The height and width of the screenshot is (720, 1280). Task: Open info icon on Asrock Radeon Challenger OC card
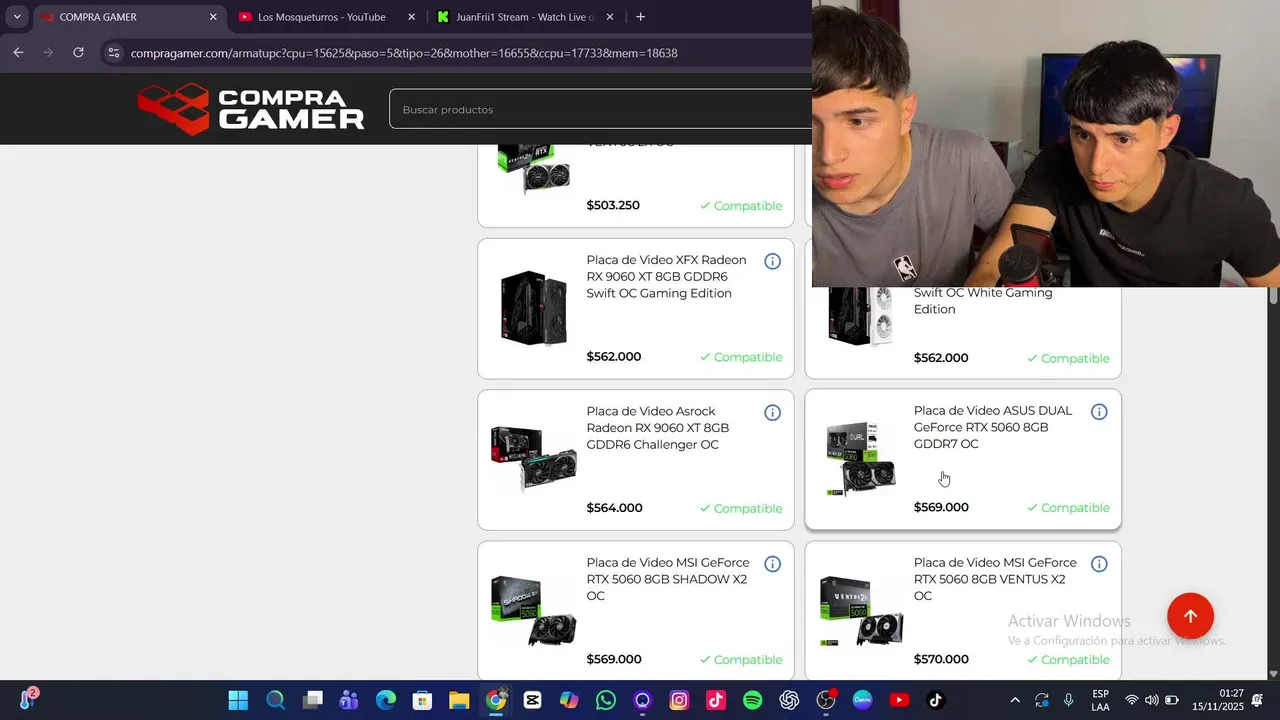coord(772,413)
